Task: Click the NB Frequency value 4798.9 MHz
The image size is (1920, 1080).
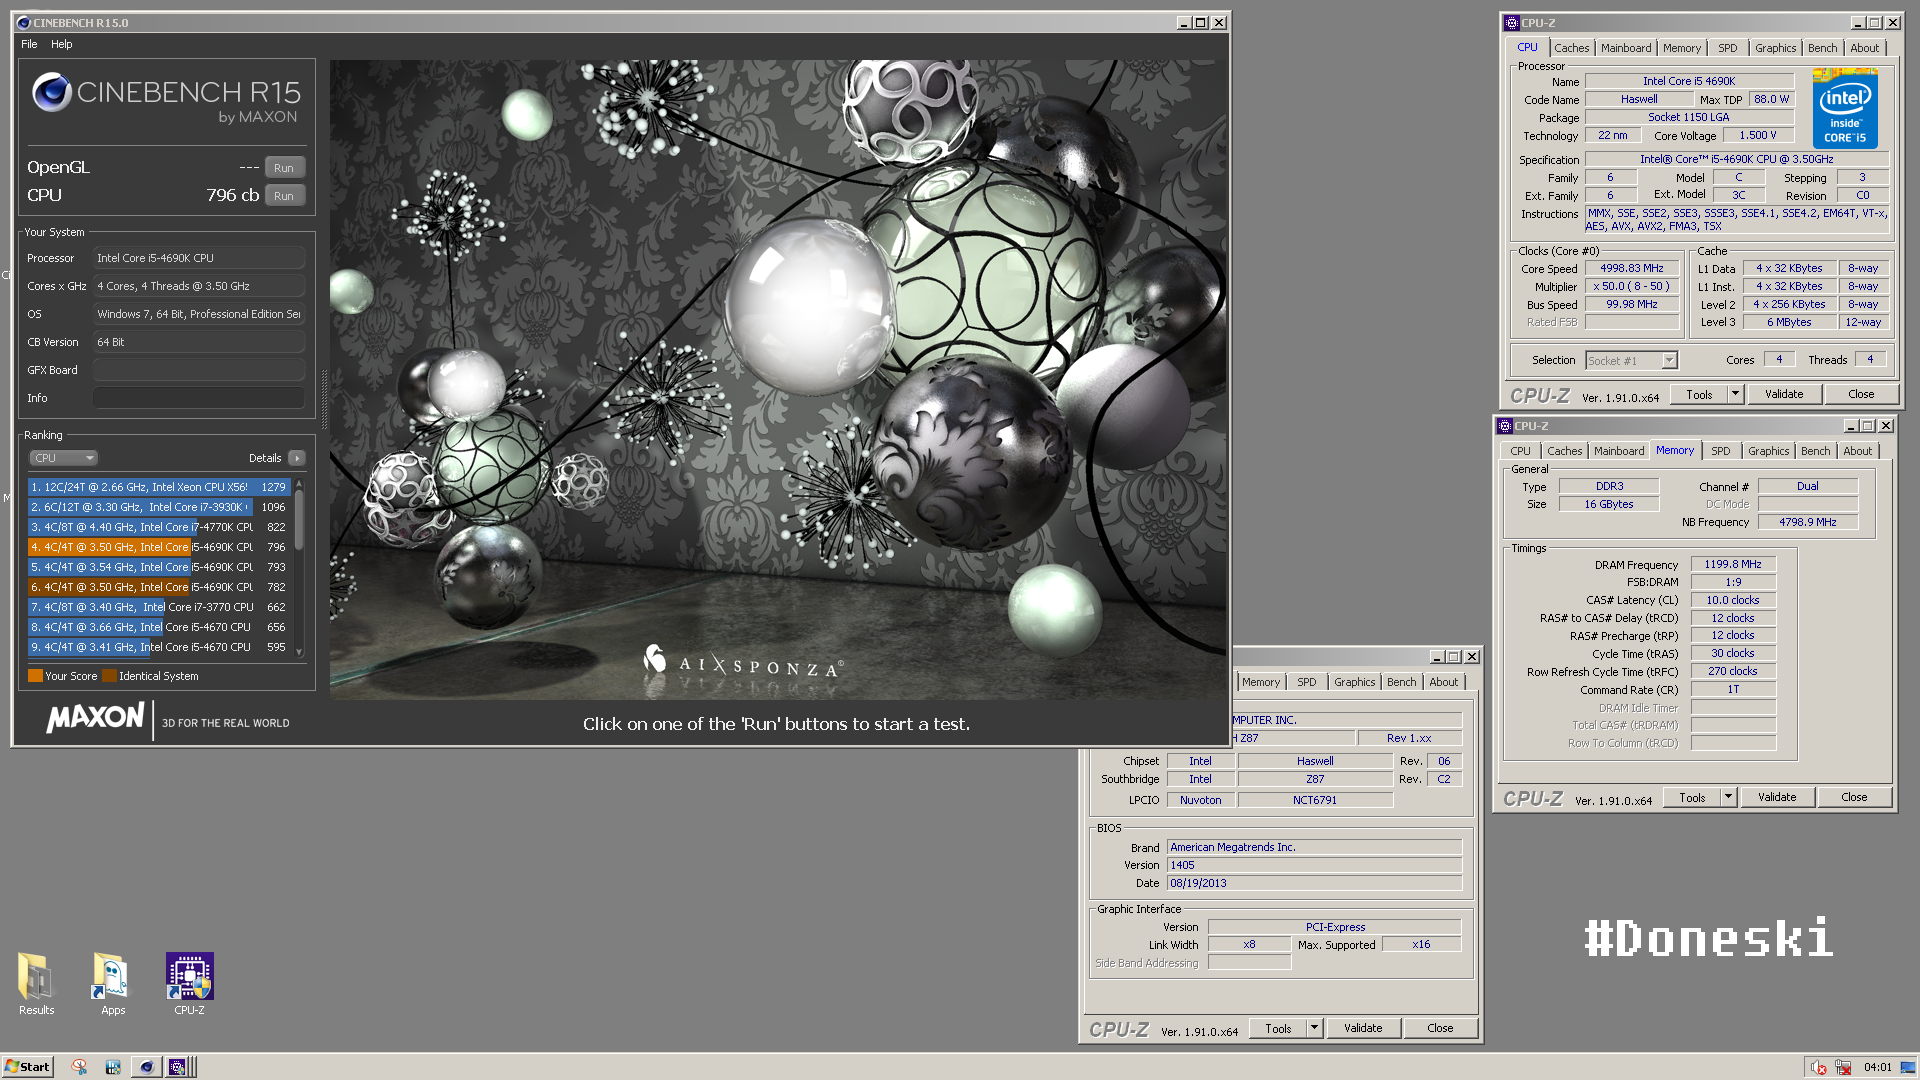Action: click(1807, 522)
